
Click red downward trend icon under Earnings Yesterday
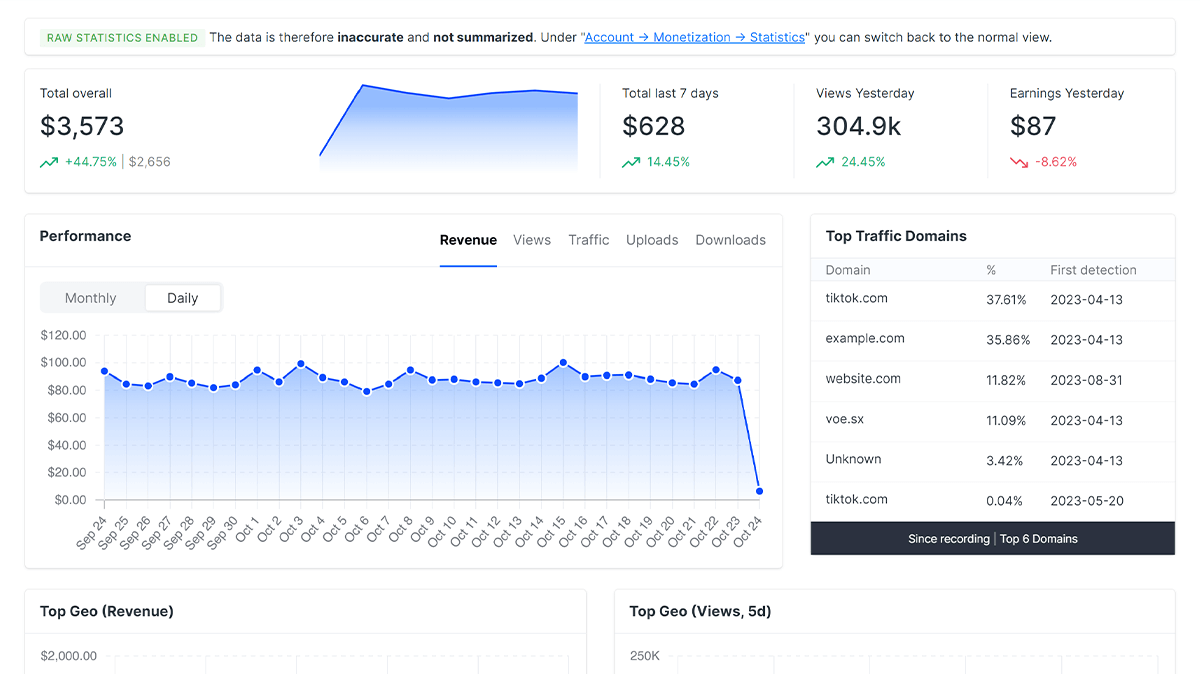[1019, 162]
